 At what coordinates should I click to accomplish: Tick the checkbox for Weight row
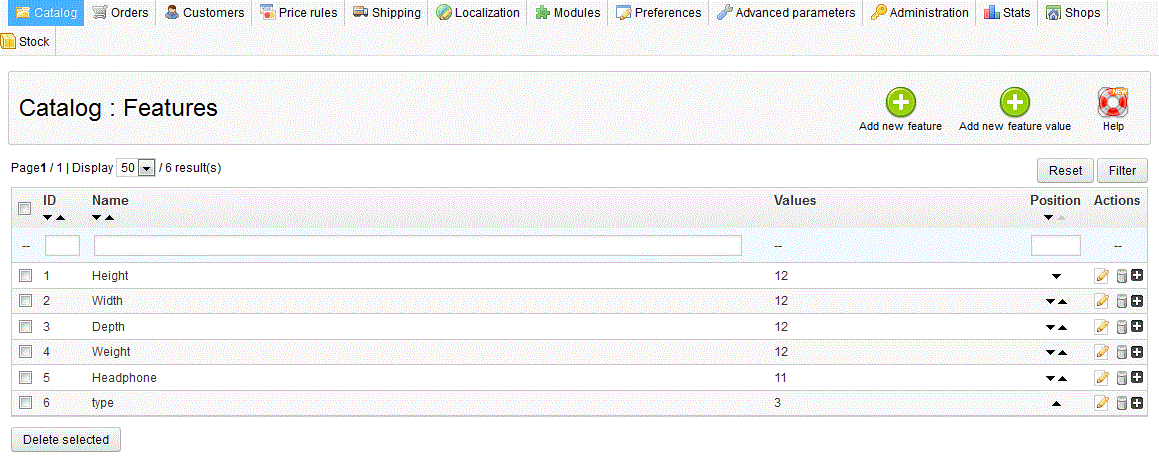click(x=26, y=352)
